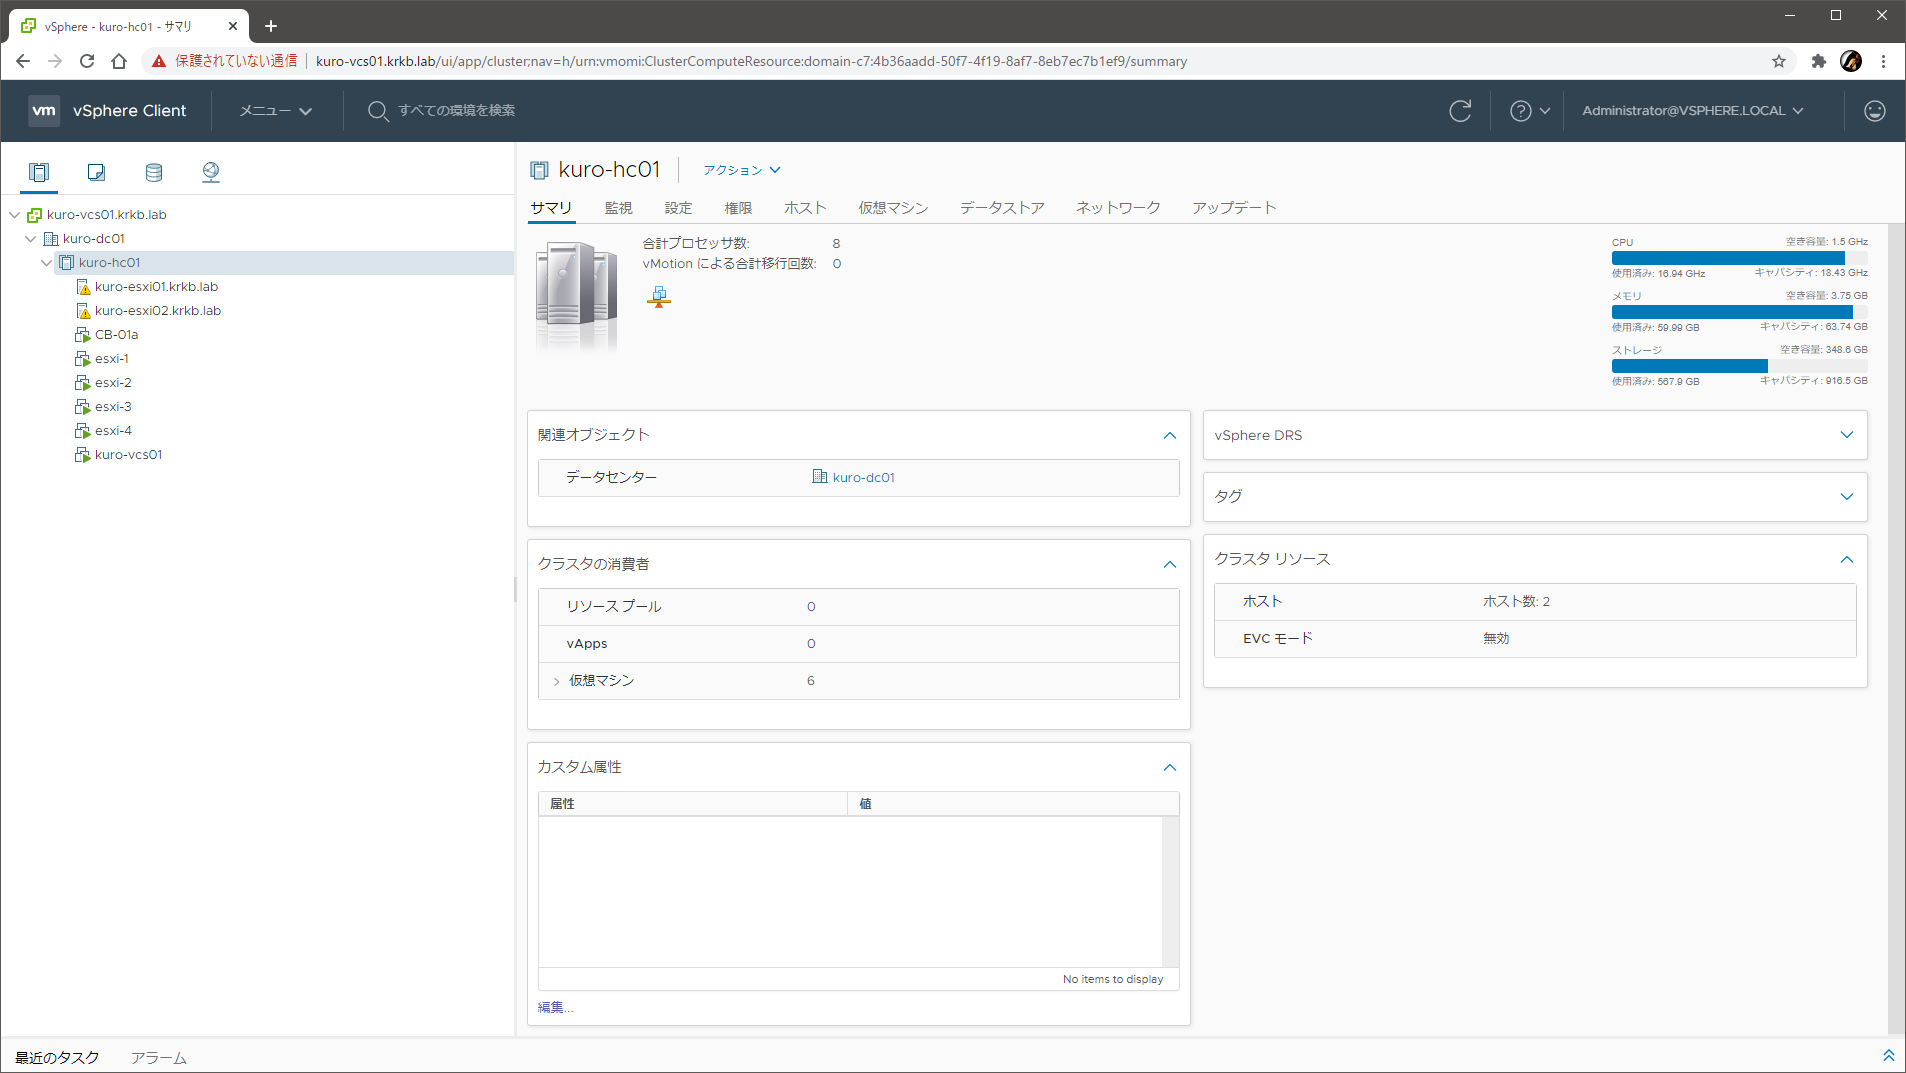
Task: Click the global search field
Action: (x=457, y=111)
